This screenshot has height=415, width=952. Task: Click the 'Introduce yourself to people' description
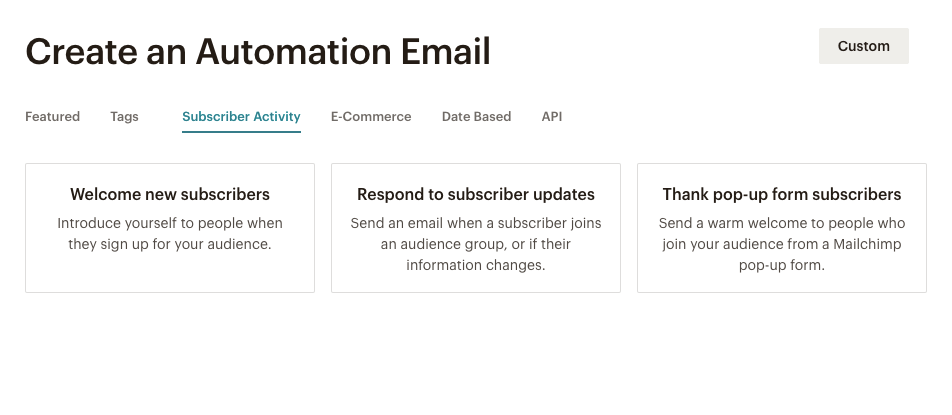170,223
